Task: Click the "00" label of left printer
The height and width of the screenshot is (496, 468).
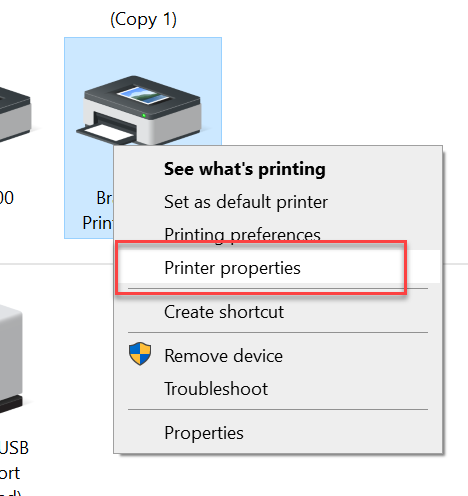Action: pos(7,198)
